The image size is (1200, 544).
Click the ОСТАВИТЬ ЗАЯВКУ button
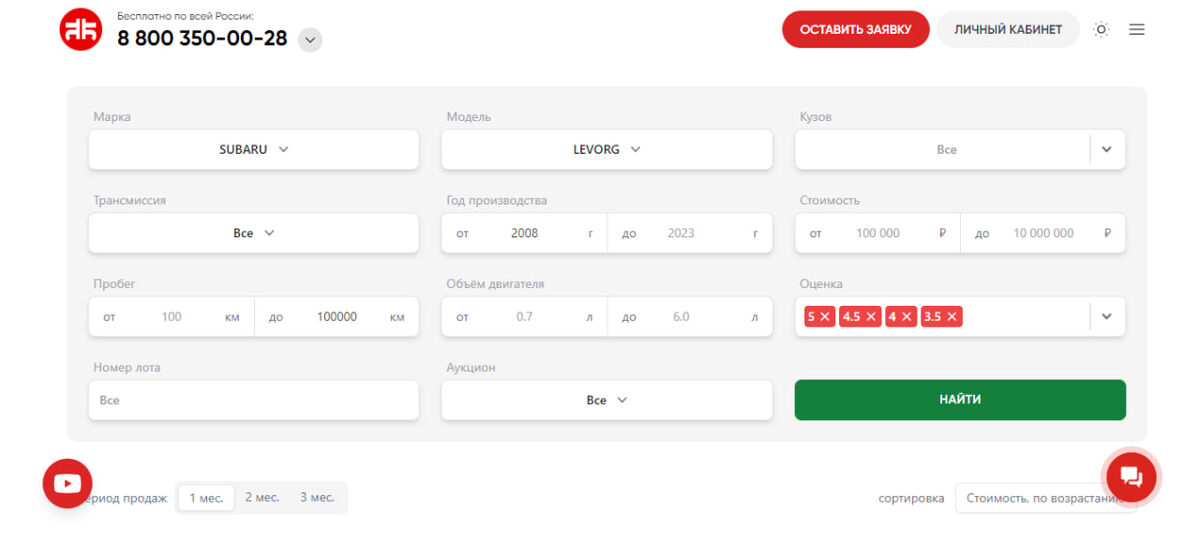[856, 30]
